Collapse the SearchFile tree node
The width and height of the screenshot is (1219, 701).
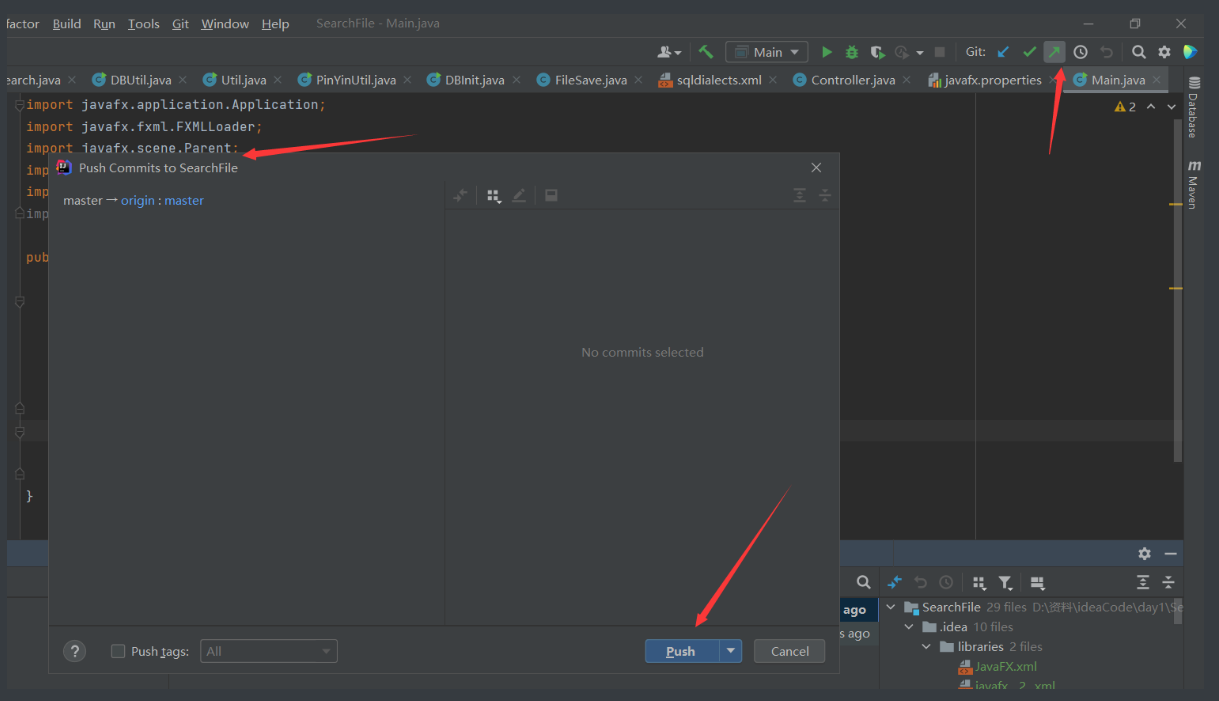click(x=891, y=607)
